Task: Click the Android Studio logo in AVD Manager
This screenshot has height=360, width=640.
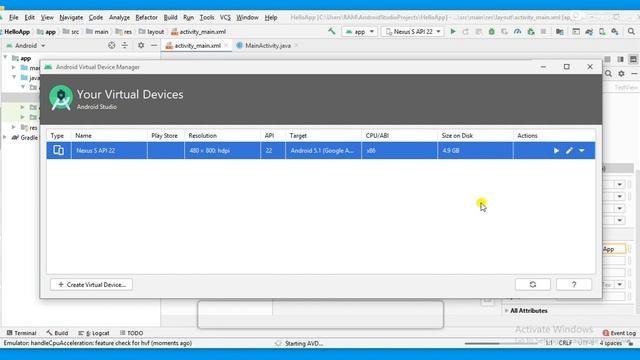Action: [61, 98]
